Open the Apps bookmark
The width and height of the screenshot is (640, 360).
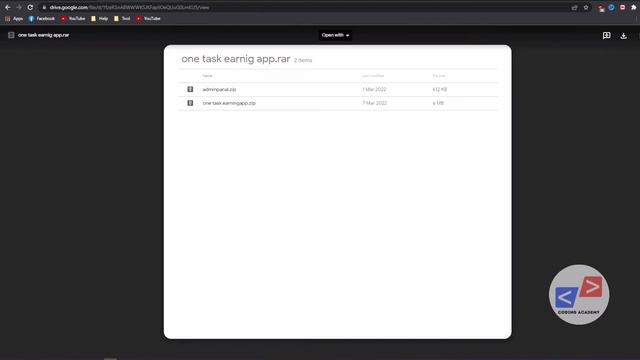14,18
